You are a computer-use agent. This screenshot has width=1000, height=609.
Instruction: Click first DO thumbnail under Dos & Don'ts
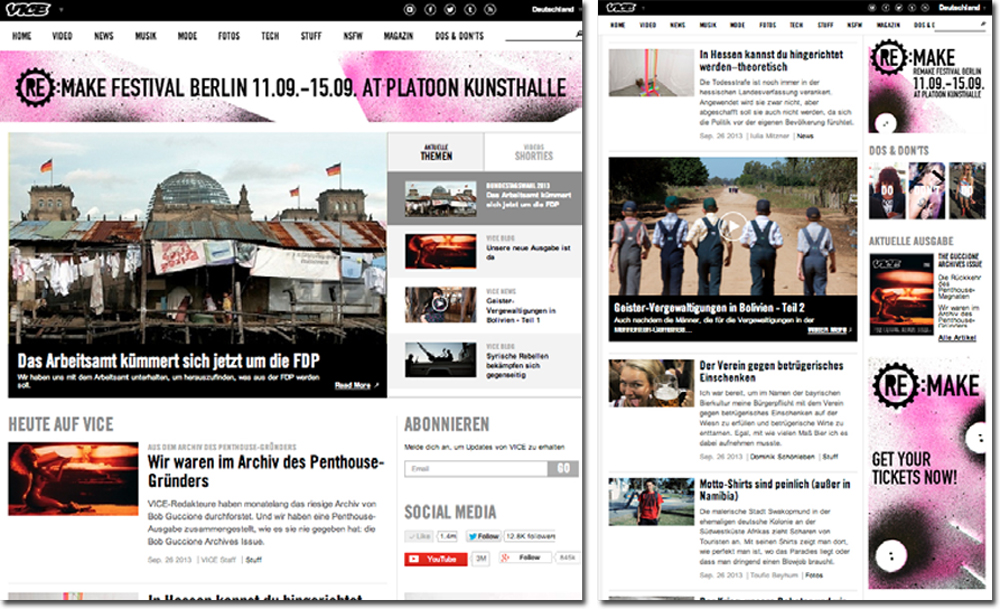[x=886, y=190]
